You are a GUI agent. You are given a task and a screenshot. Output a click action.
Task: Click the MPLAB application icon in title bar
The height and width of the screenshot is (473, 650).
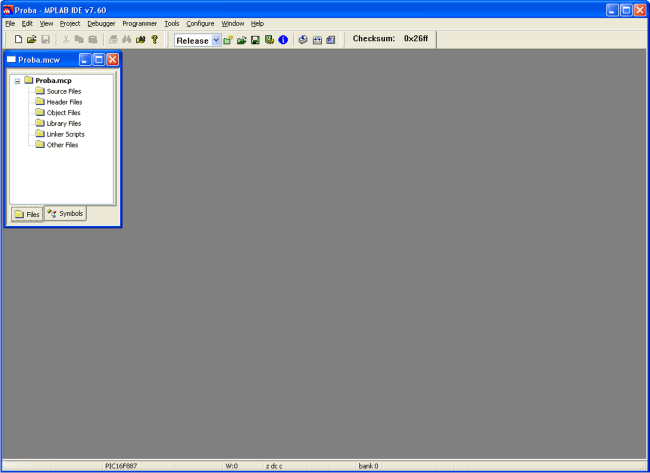click(x=7, y=10)
